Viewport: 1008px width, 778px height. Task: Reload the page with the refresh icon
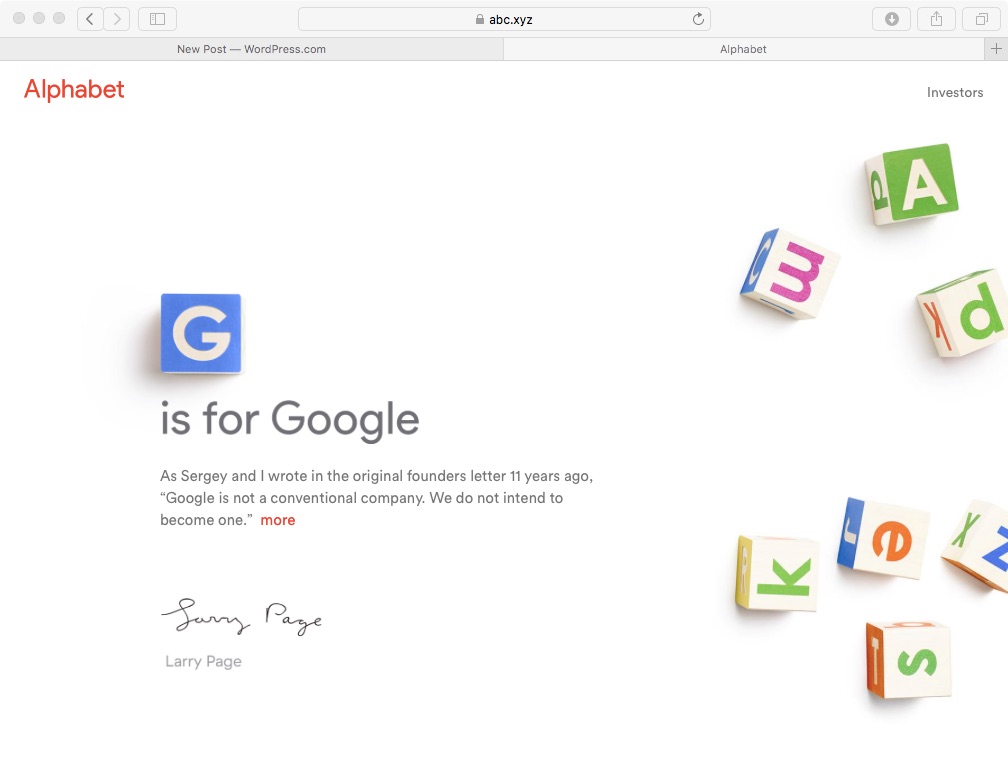[x=698, y=19]
